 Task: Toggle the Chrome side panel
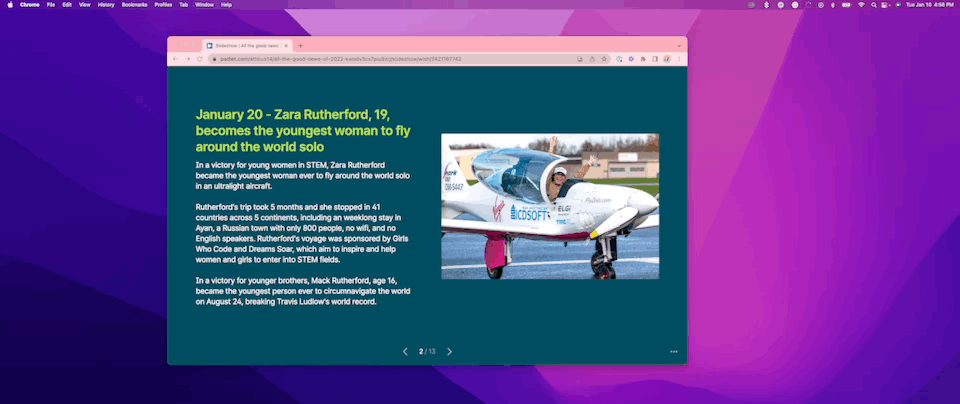tap(654, 59)
